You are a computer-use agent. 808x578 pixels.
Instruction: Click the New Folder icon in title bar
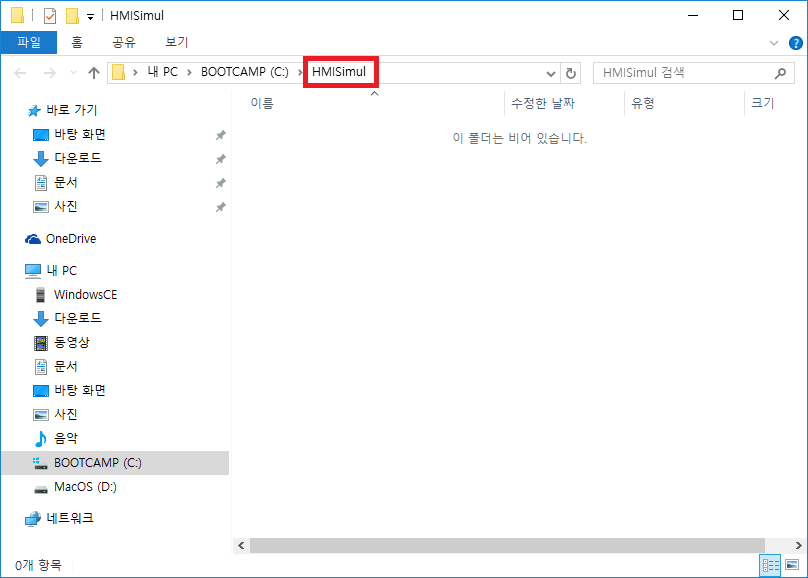[72, 16]
